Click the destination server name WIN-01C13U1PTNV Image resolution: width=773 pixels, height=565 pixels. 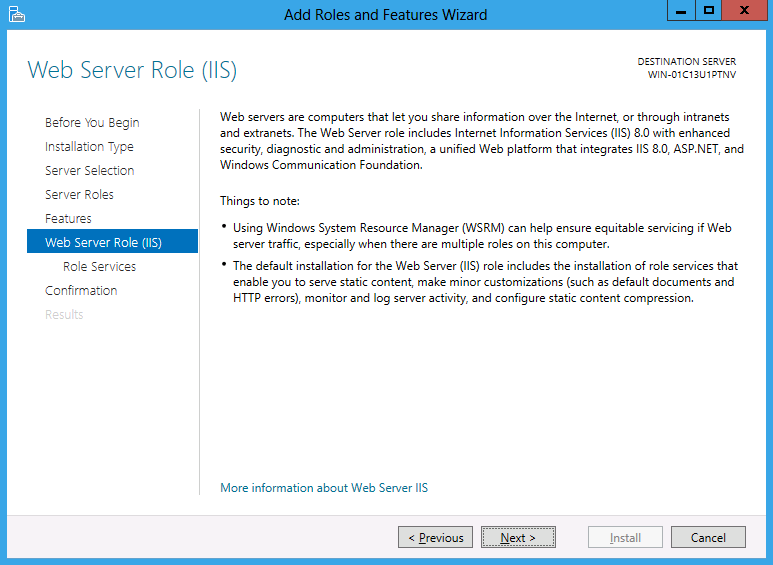[x=692, y=75]
